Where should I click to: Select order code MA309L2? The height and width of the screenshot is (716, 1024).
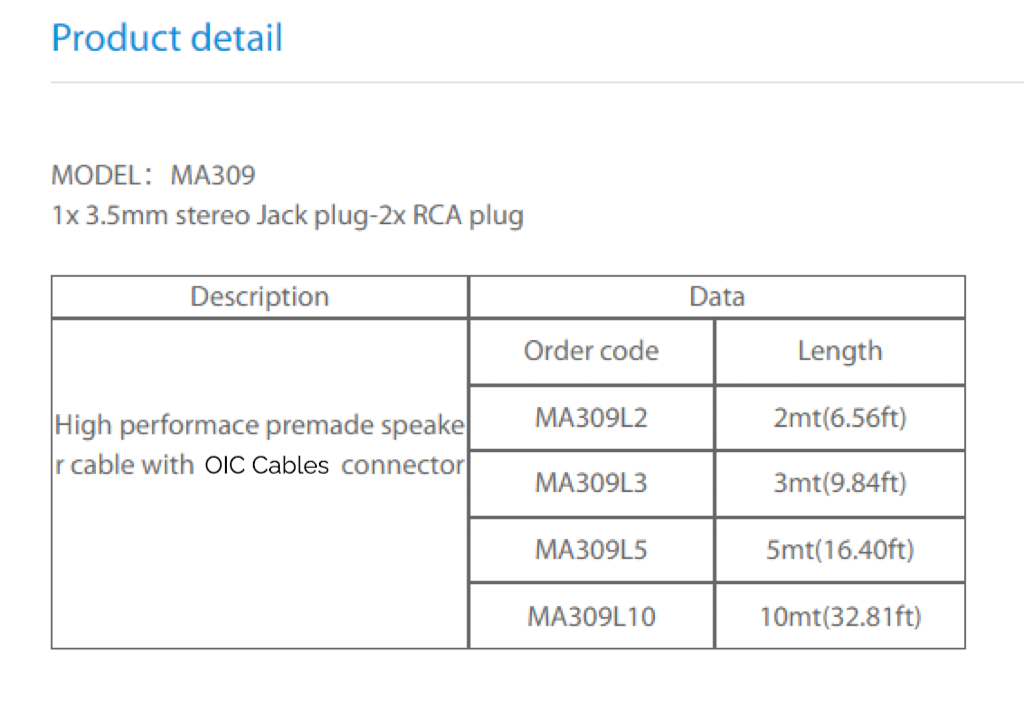pyautogui.click(x=591, y=417)
